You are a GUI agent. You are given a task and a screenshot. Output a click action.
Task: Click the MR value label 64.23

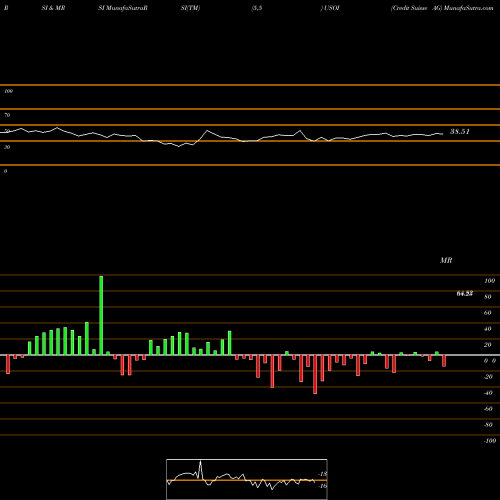point(465,294)
